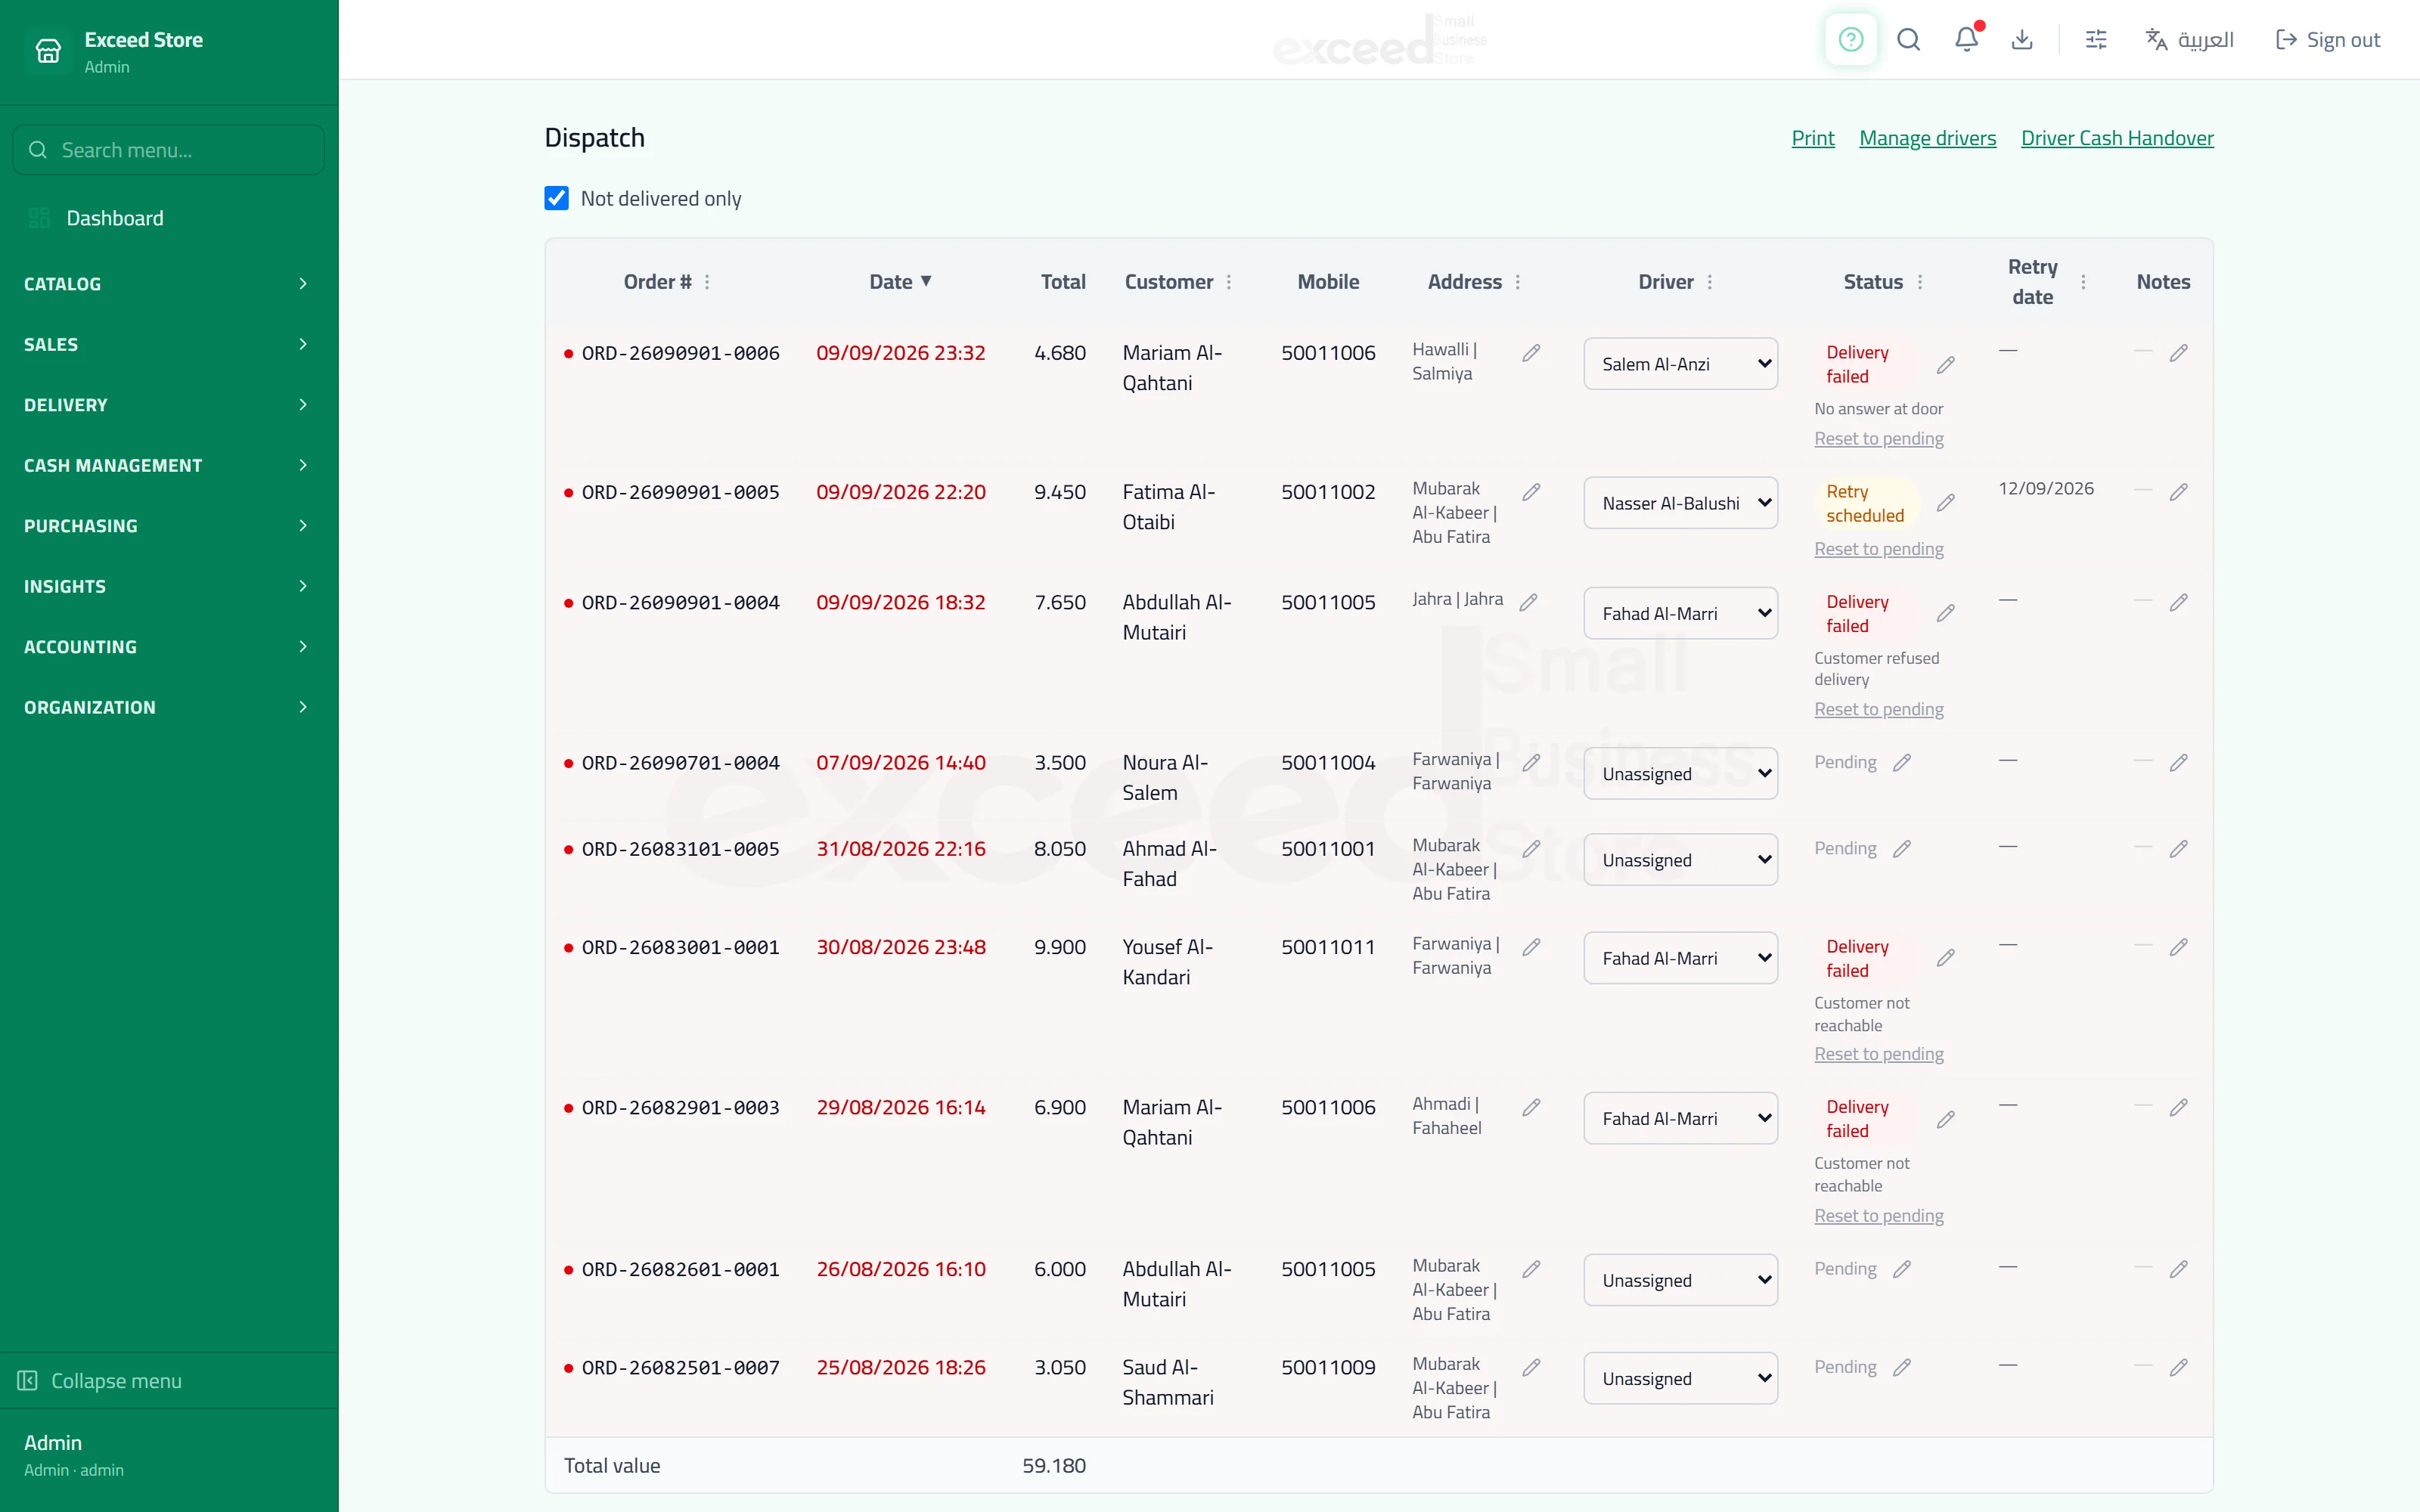Click the Exceed Store shop icon
Screen dimensions: 2420x1512
pyautogui.click(x=48, y=51)
